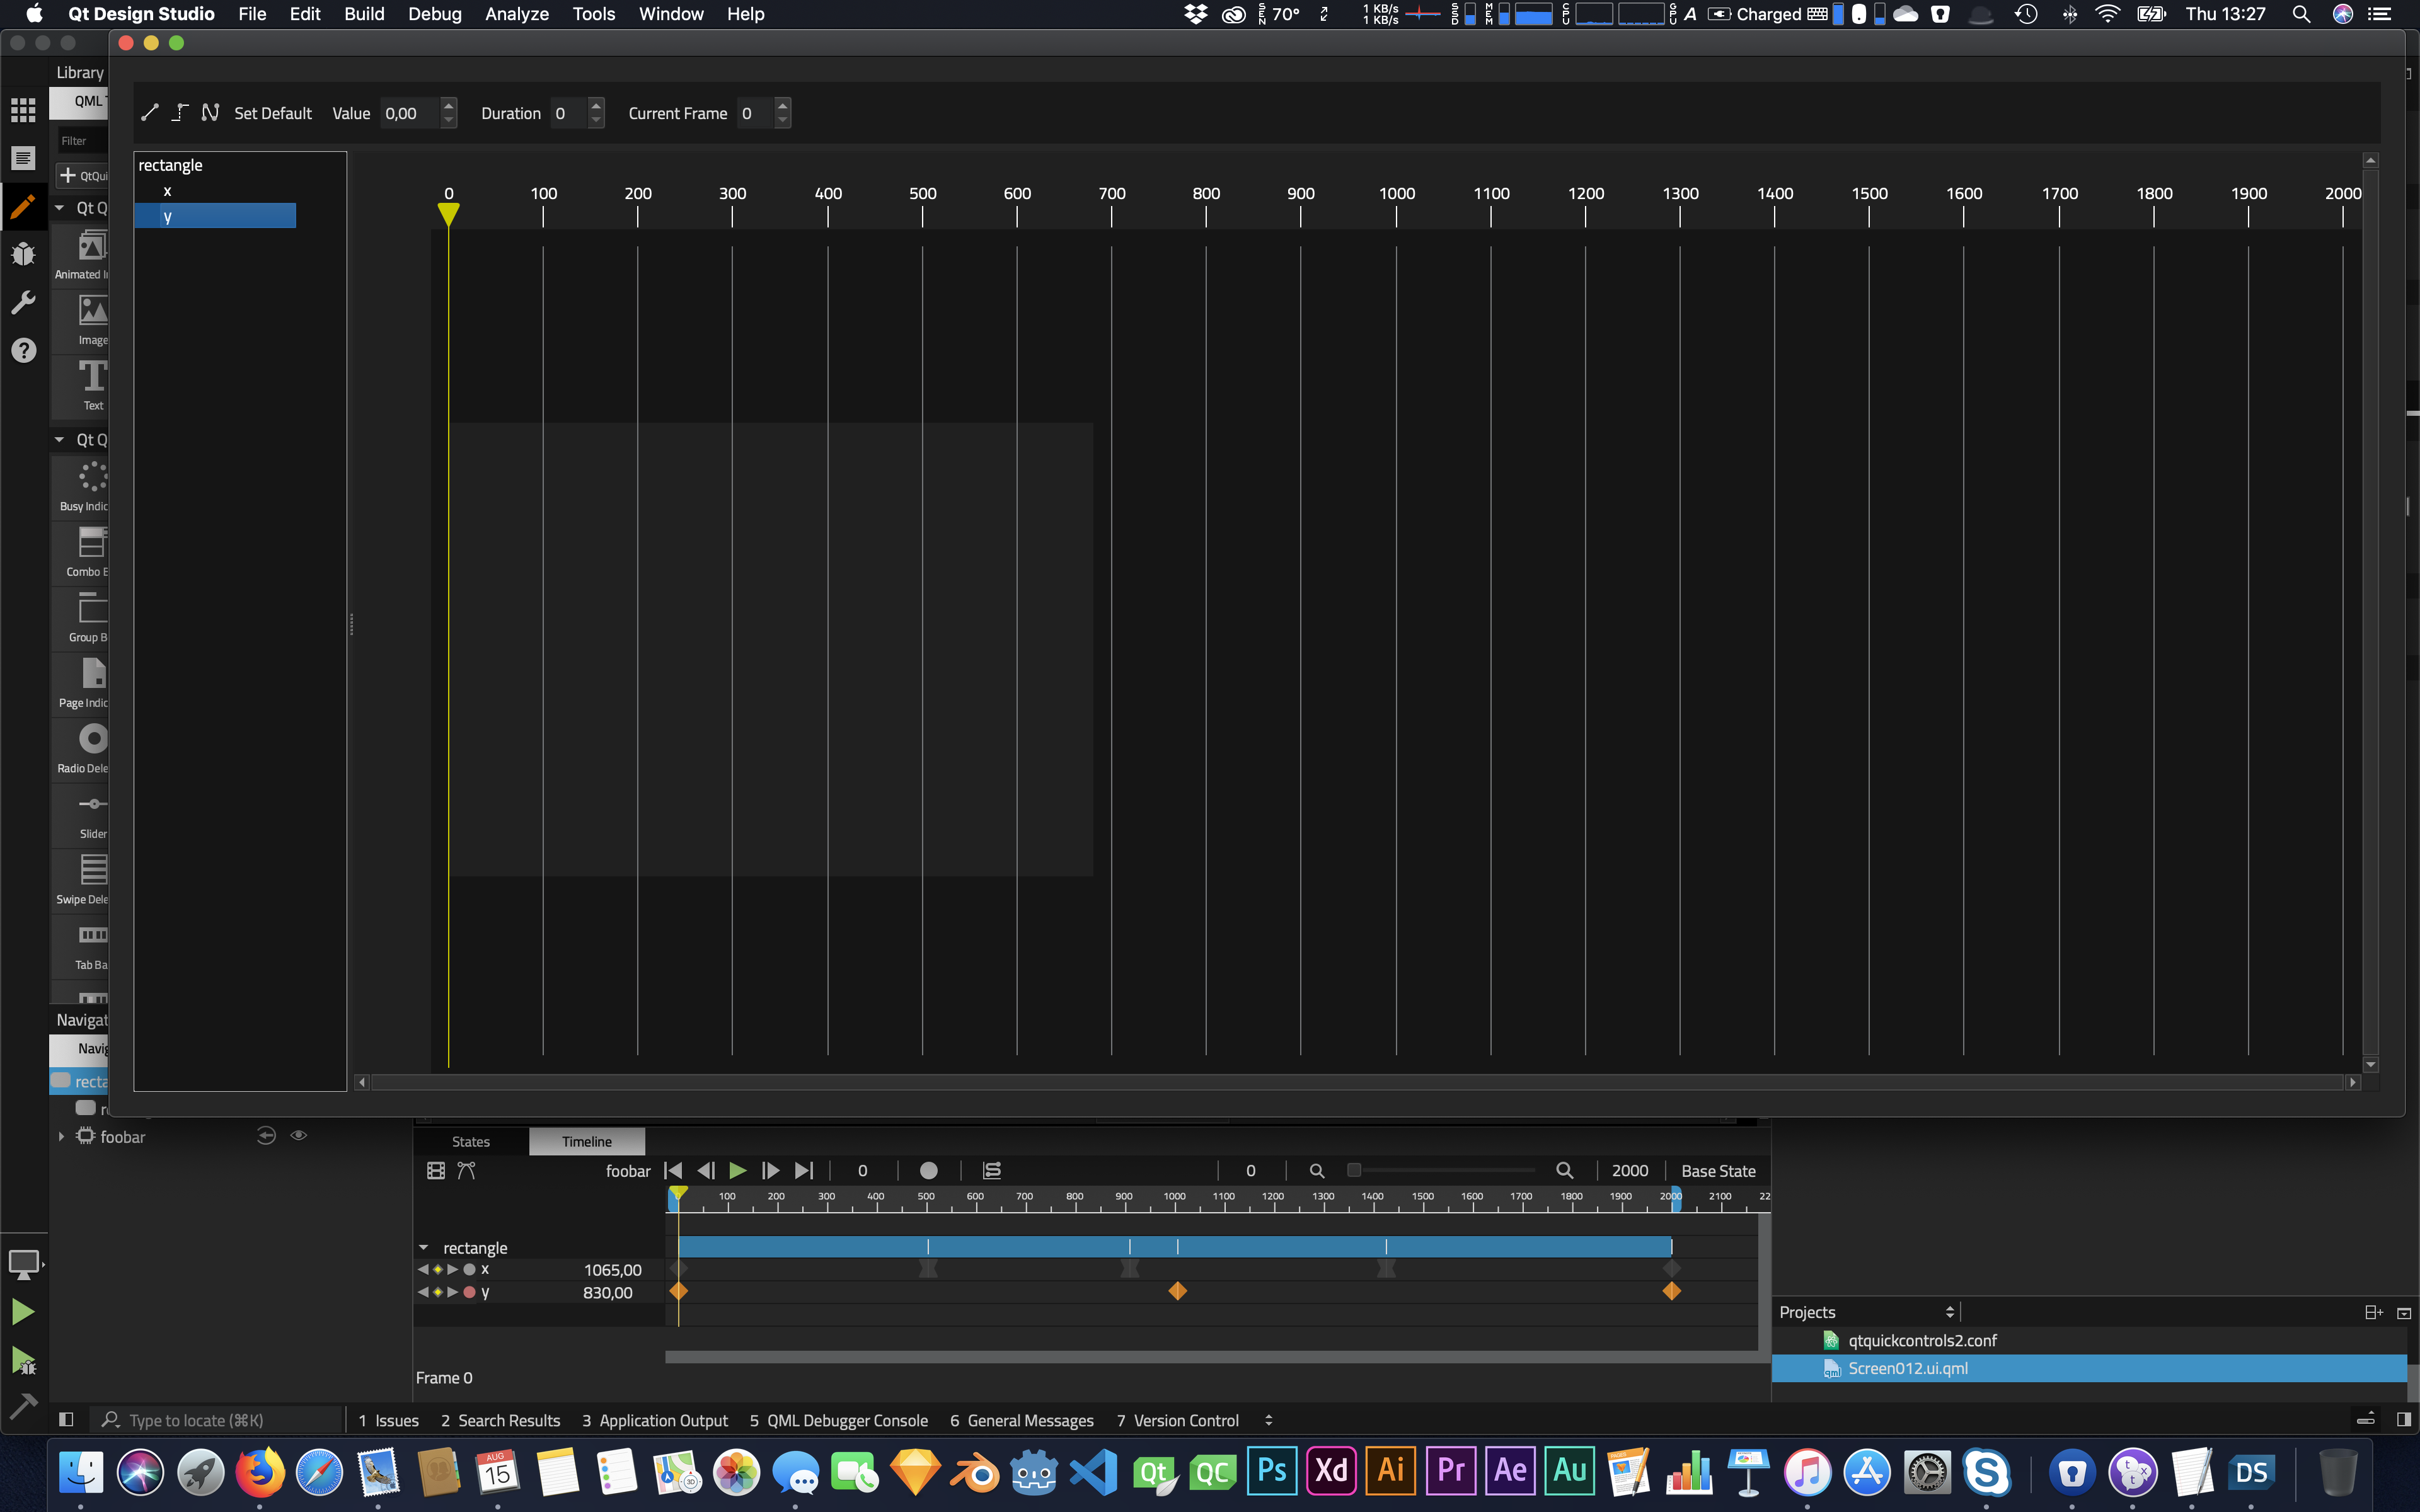Select the step interpolation tool
The image size is (2420, 1512).
click(180, 113)
